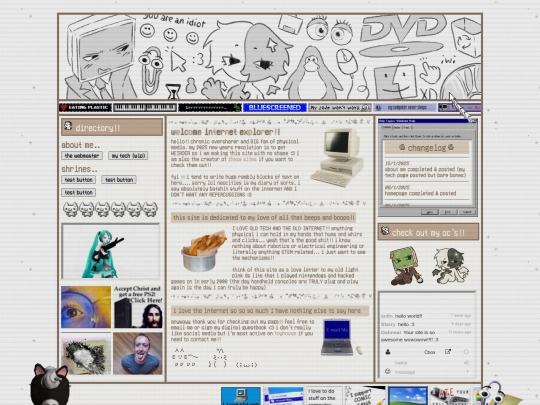Click changelog entry 'about me completed & posted'

pos(425,172)
